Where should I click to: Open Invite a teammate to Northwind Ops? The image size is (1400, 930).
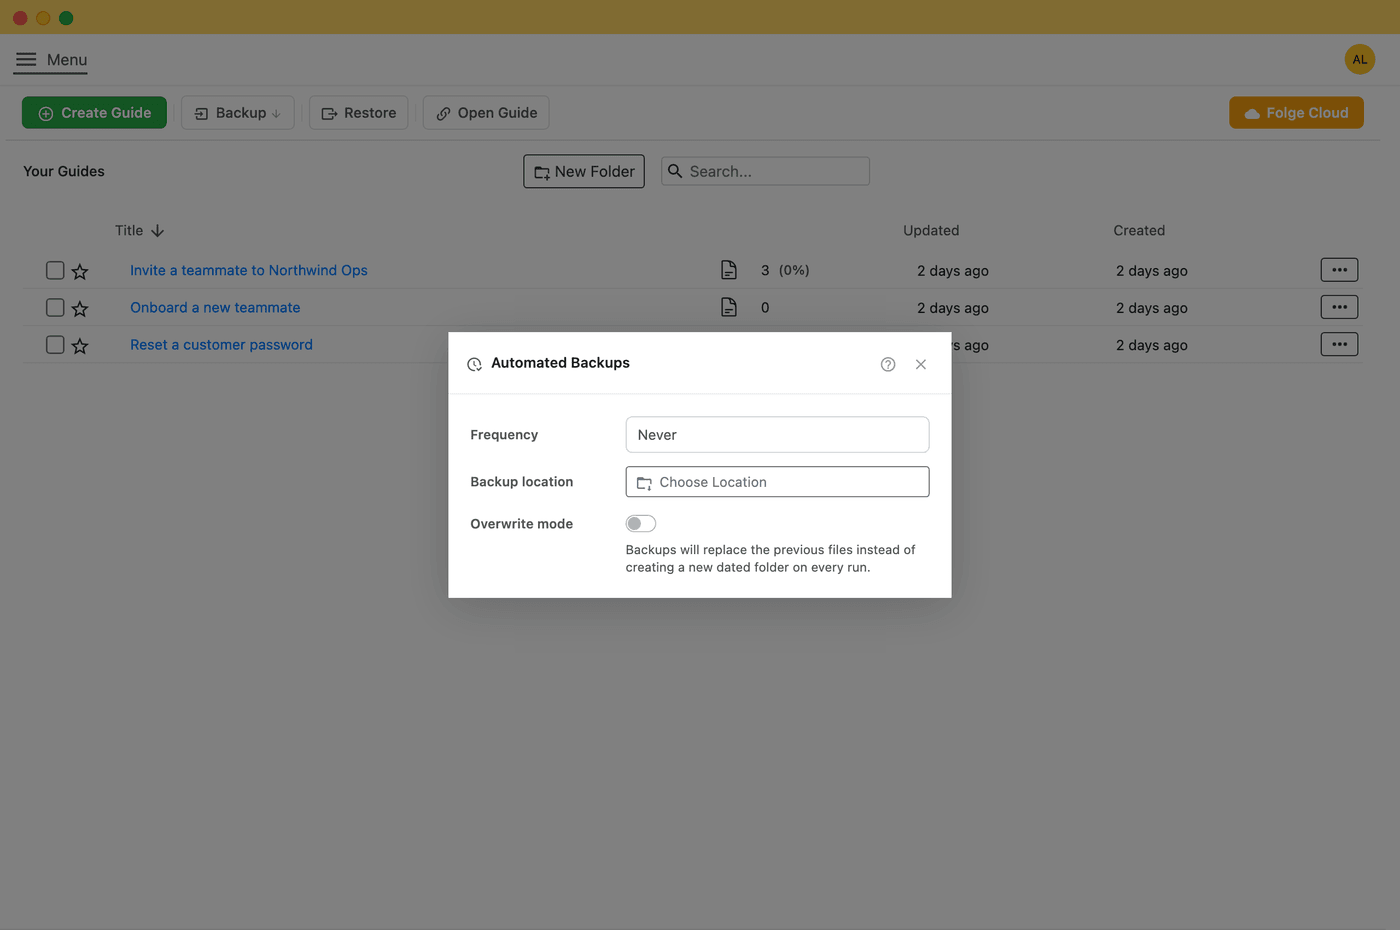249,270
